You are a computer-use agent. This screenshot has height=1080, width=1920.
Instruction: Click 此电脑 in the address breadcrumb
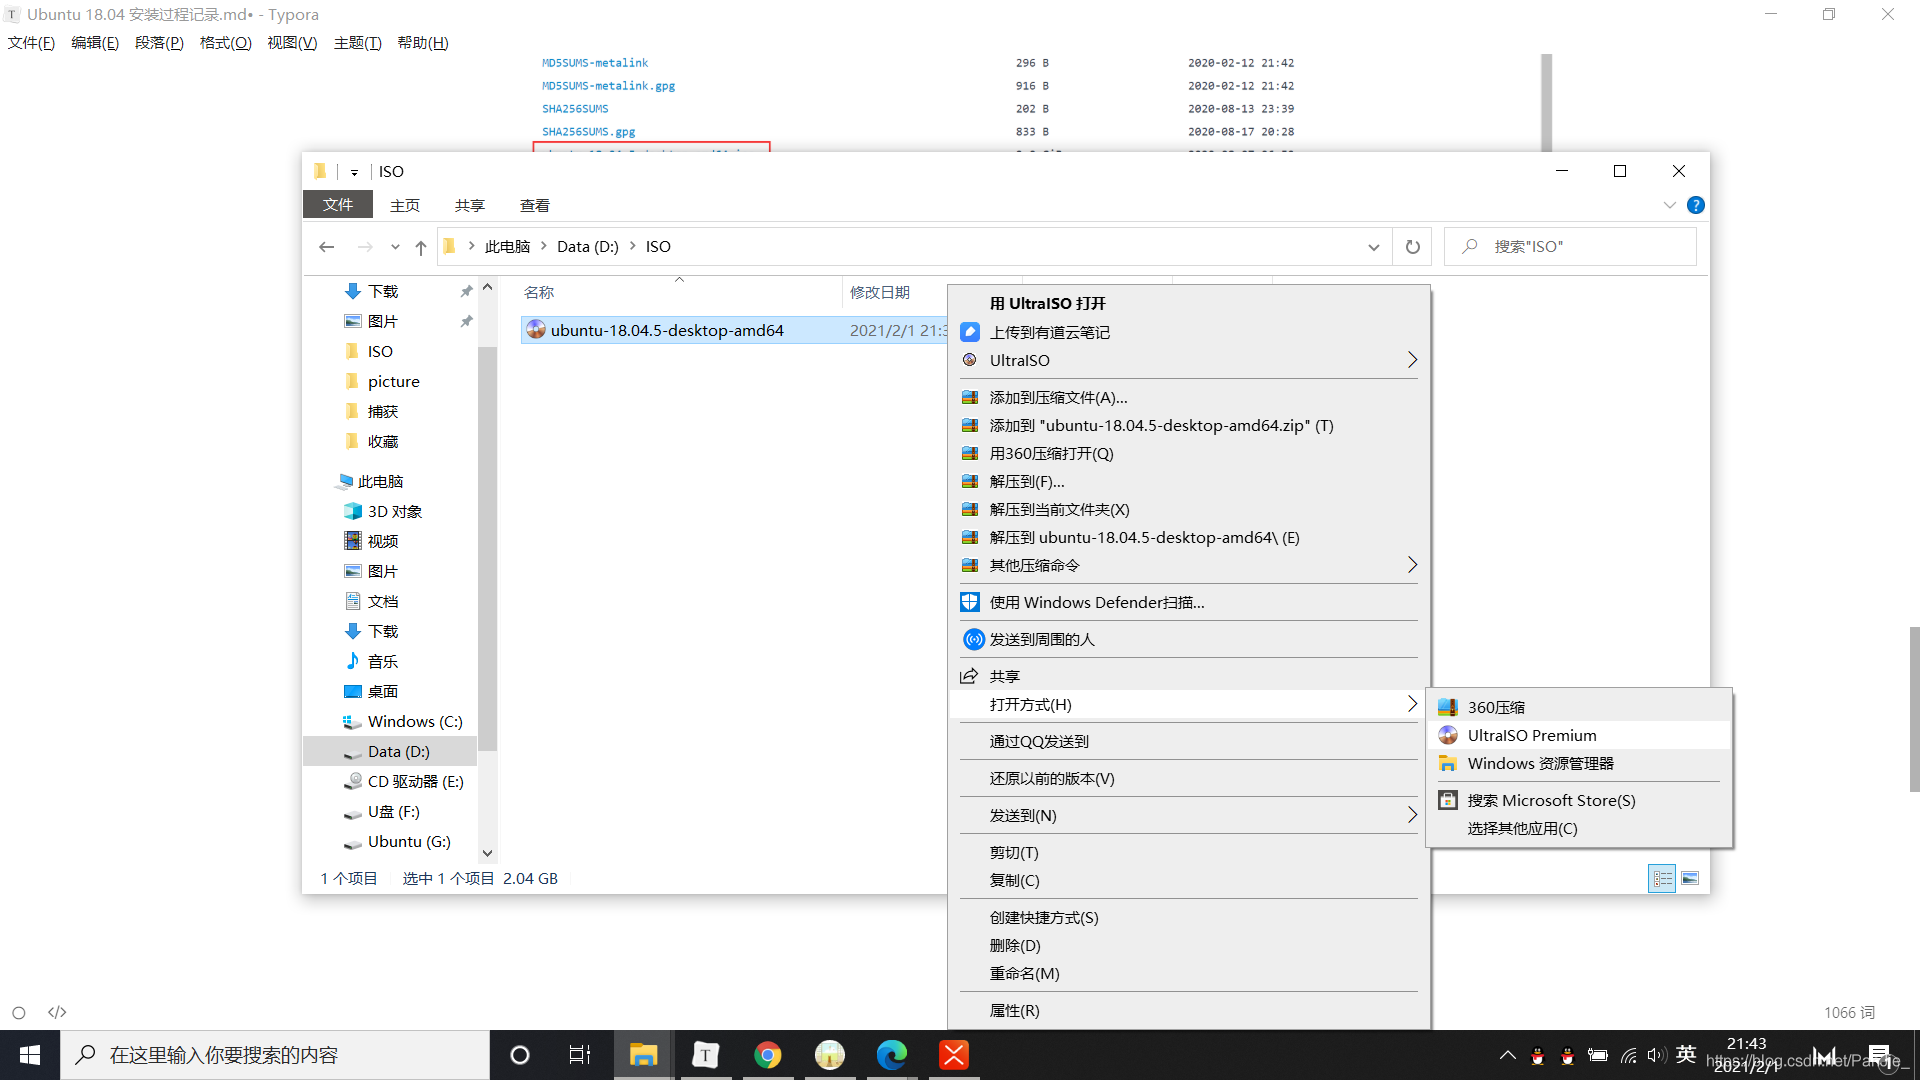pos(507,247)
